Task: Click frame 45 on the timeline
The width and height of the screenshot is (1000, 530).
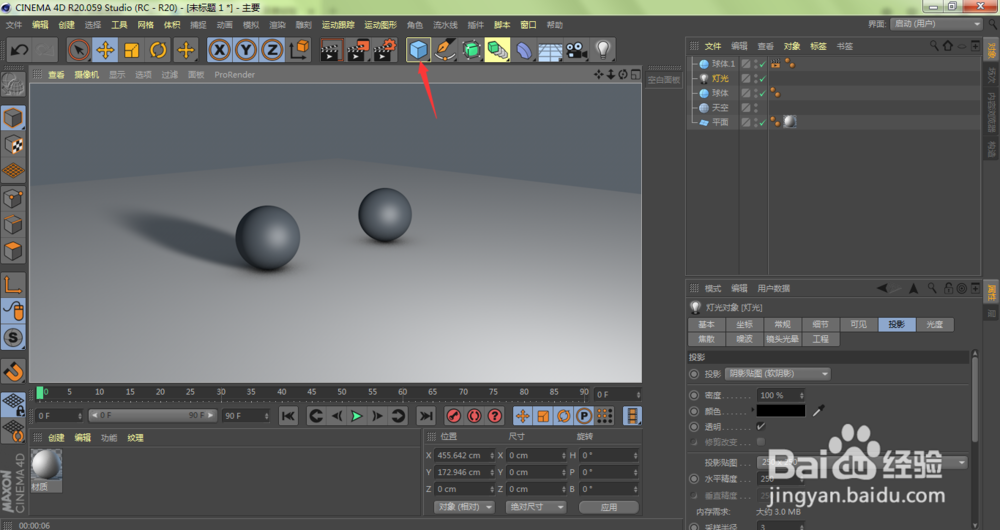Action: pos(311,392)
